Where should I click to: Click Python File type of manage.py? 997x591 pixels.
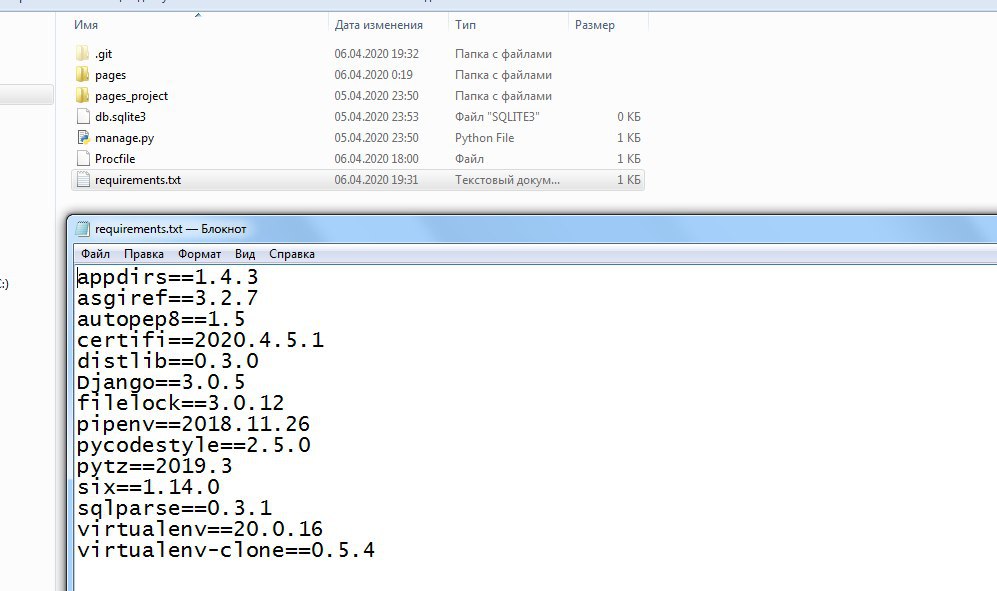(x=485, y=138)
